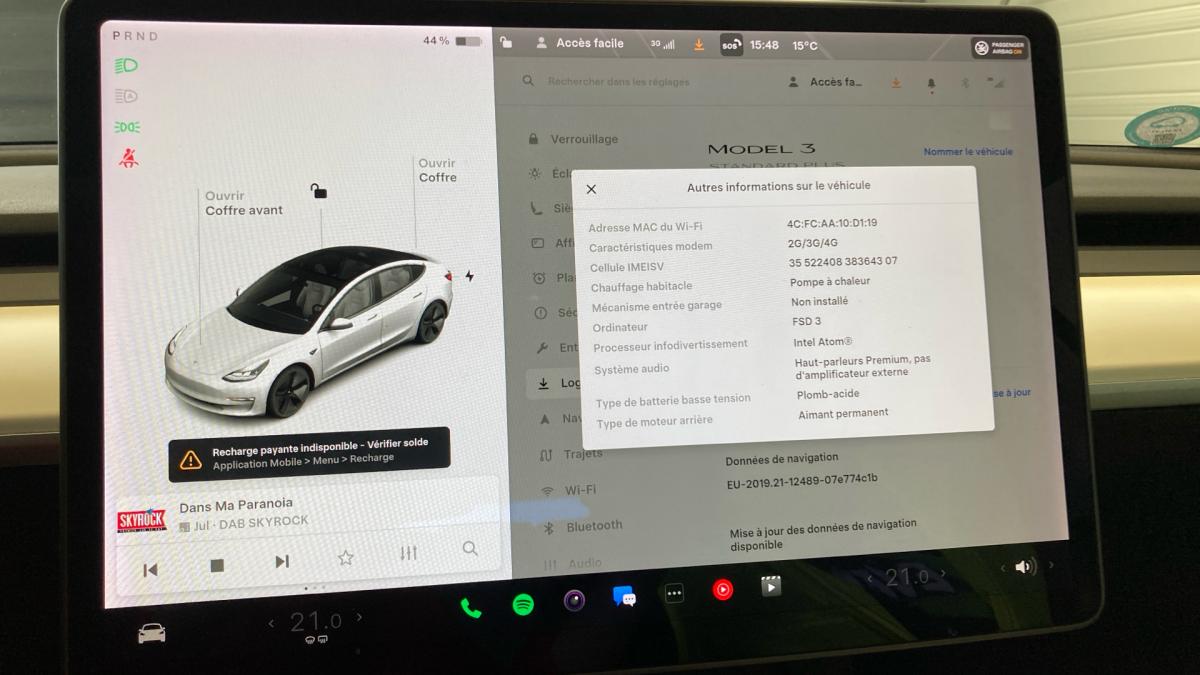This screenshot has width=1200, height=675.
Task: Tap lock icon in top status bar
Action: (x=506, y=42)
